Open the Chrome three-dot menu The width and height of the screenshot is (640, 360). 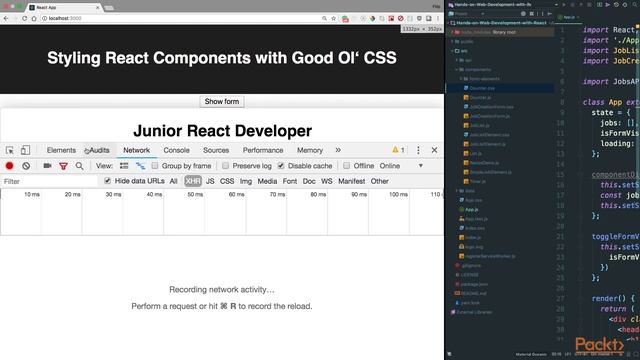pos(438,18)
